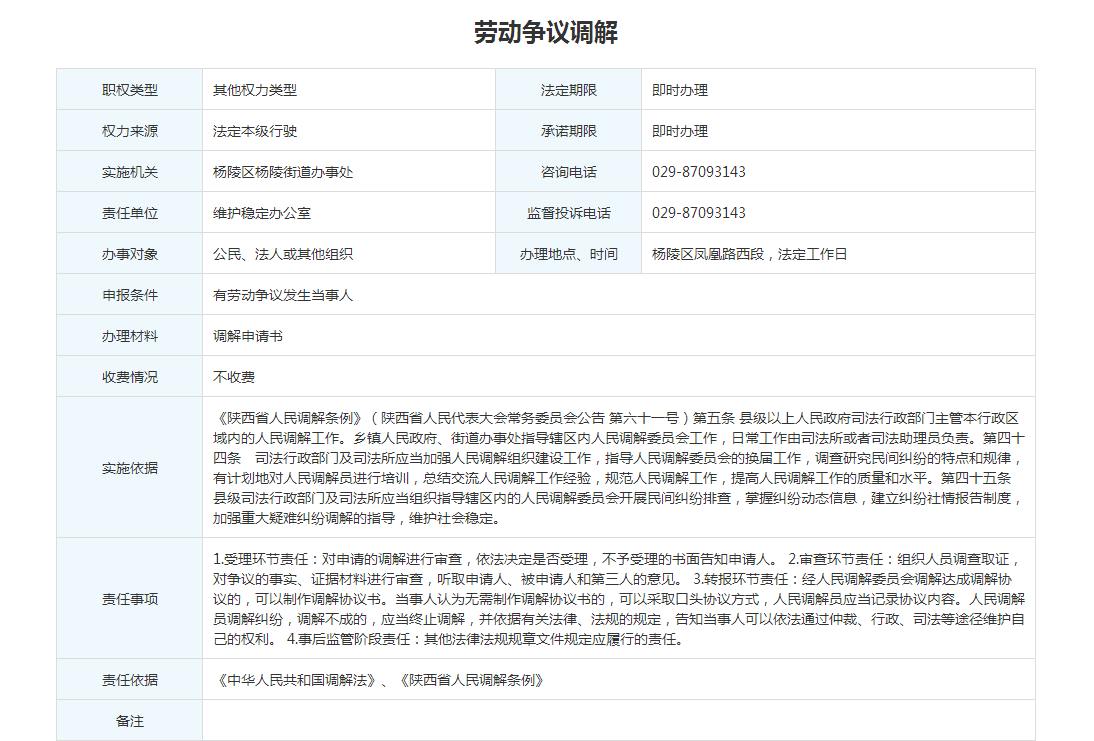The width and height of the screenshot is (1094, 741).
Task: Click the 法定本级行驶 cell
Action: [255, 131]
